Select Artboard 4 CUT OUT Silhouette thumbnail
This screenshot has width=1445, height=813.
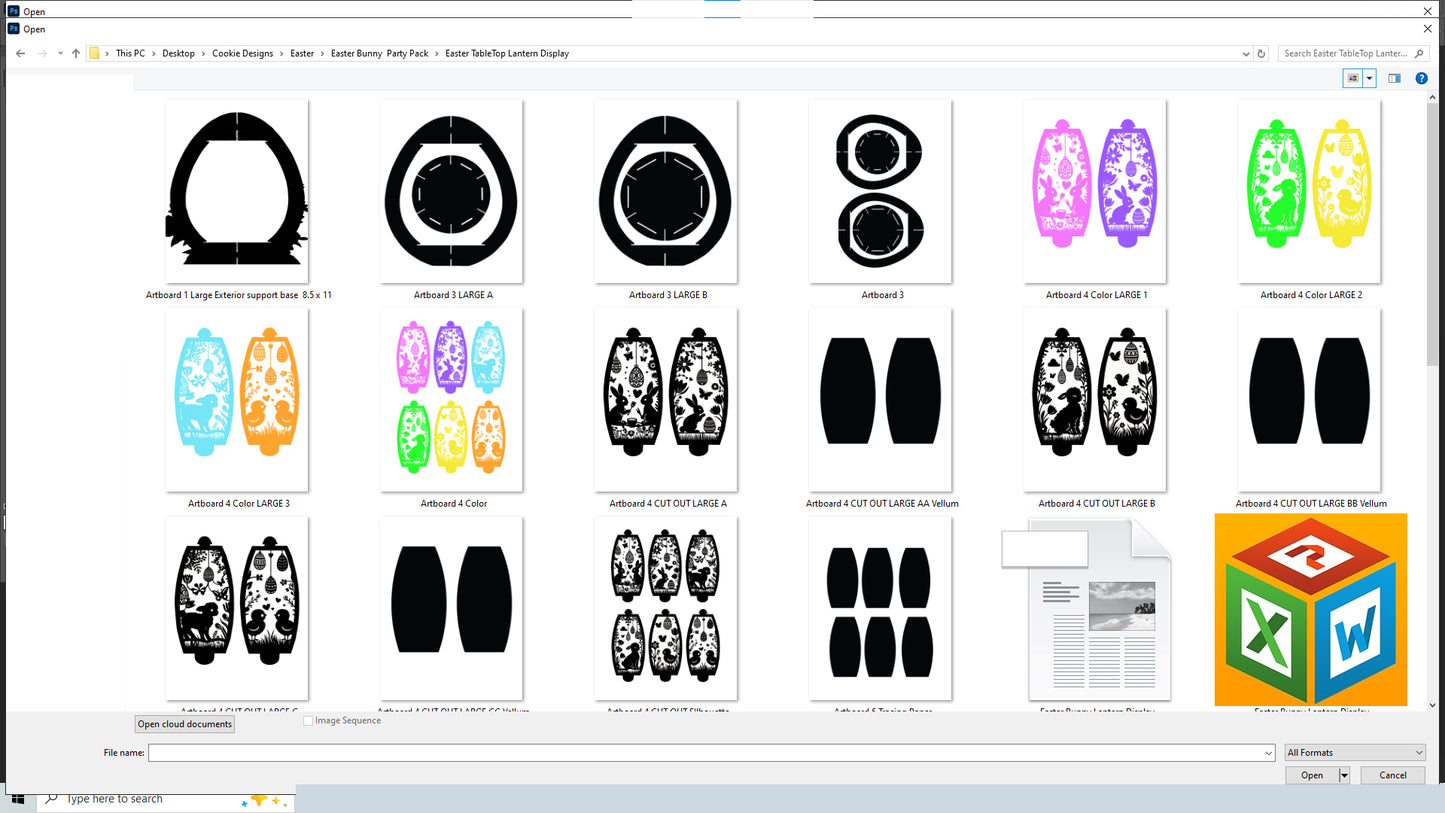[x=666, y=608]
